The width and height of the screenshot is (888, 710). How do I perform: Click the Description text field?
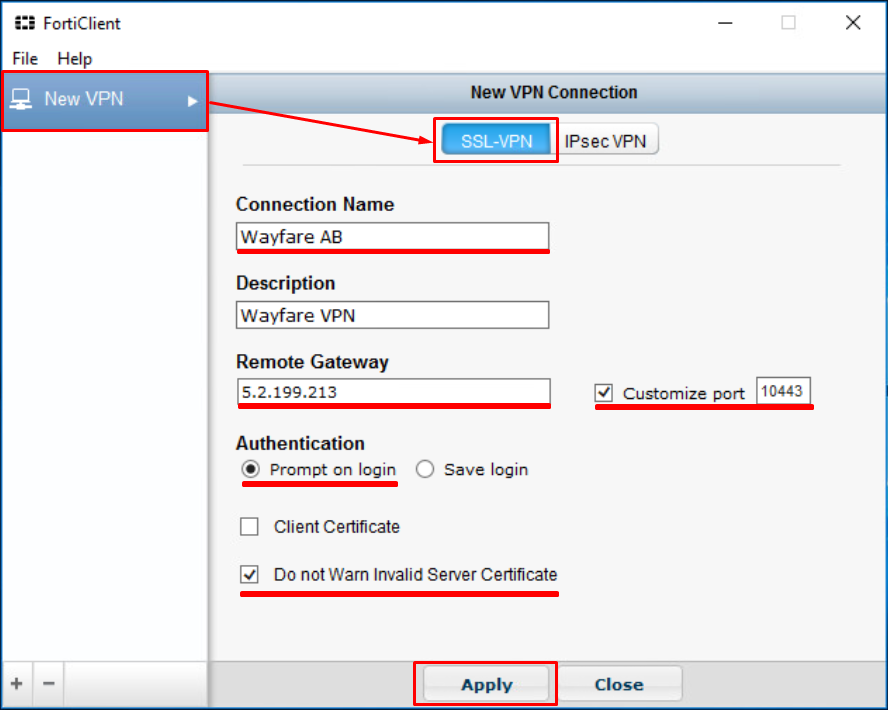(392, 315)
